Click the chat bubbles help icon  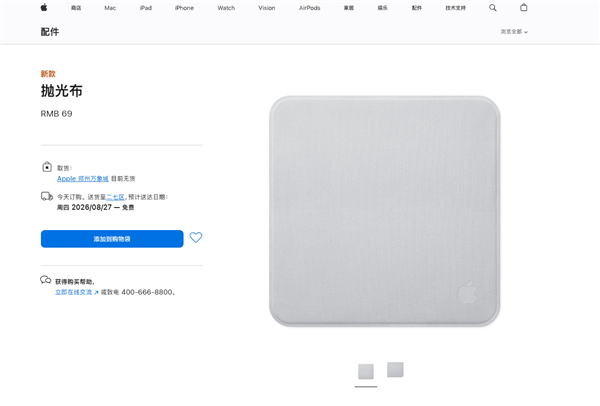[x=46, y=280]
